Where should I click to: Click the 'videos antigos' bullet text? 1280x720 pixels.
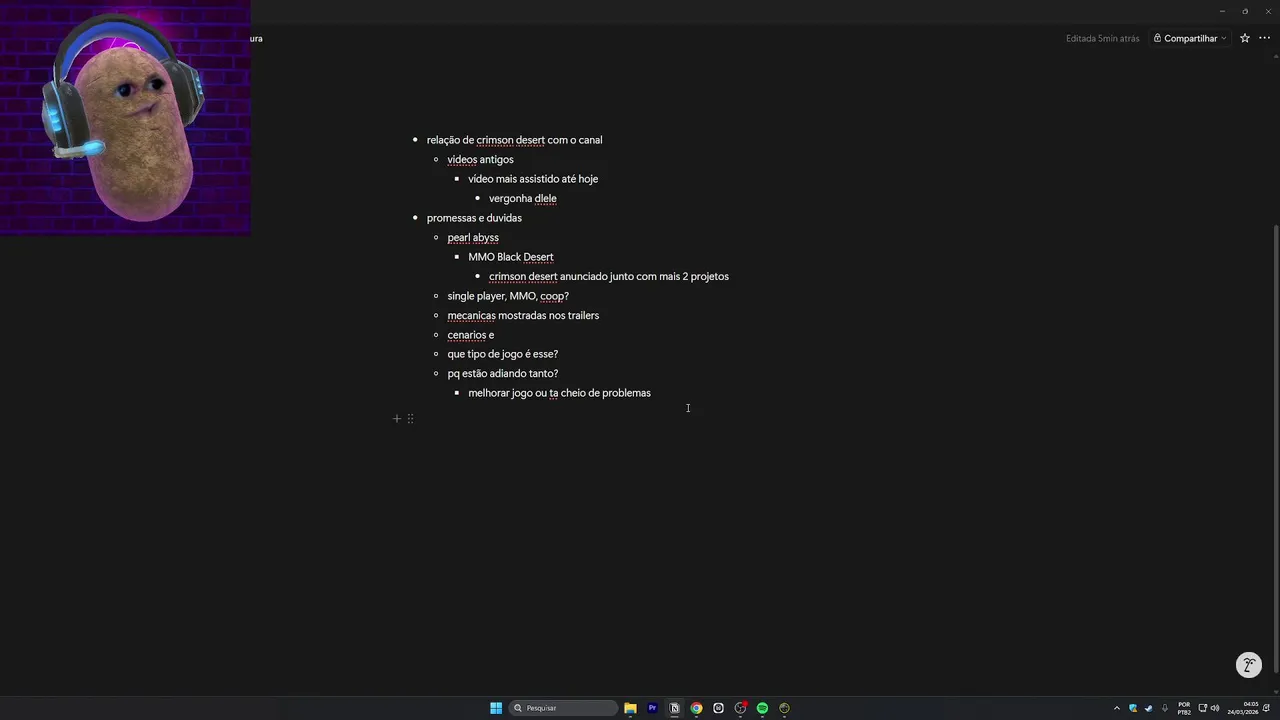(480, 160)
